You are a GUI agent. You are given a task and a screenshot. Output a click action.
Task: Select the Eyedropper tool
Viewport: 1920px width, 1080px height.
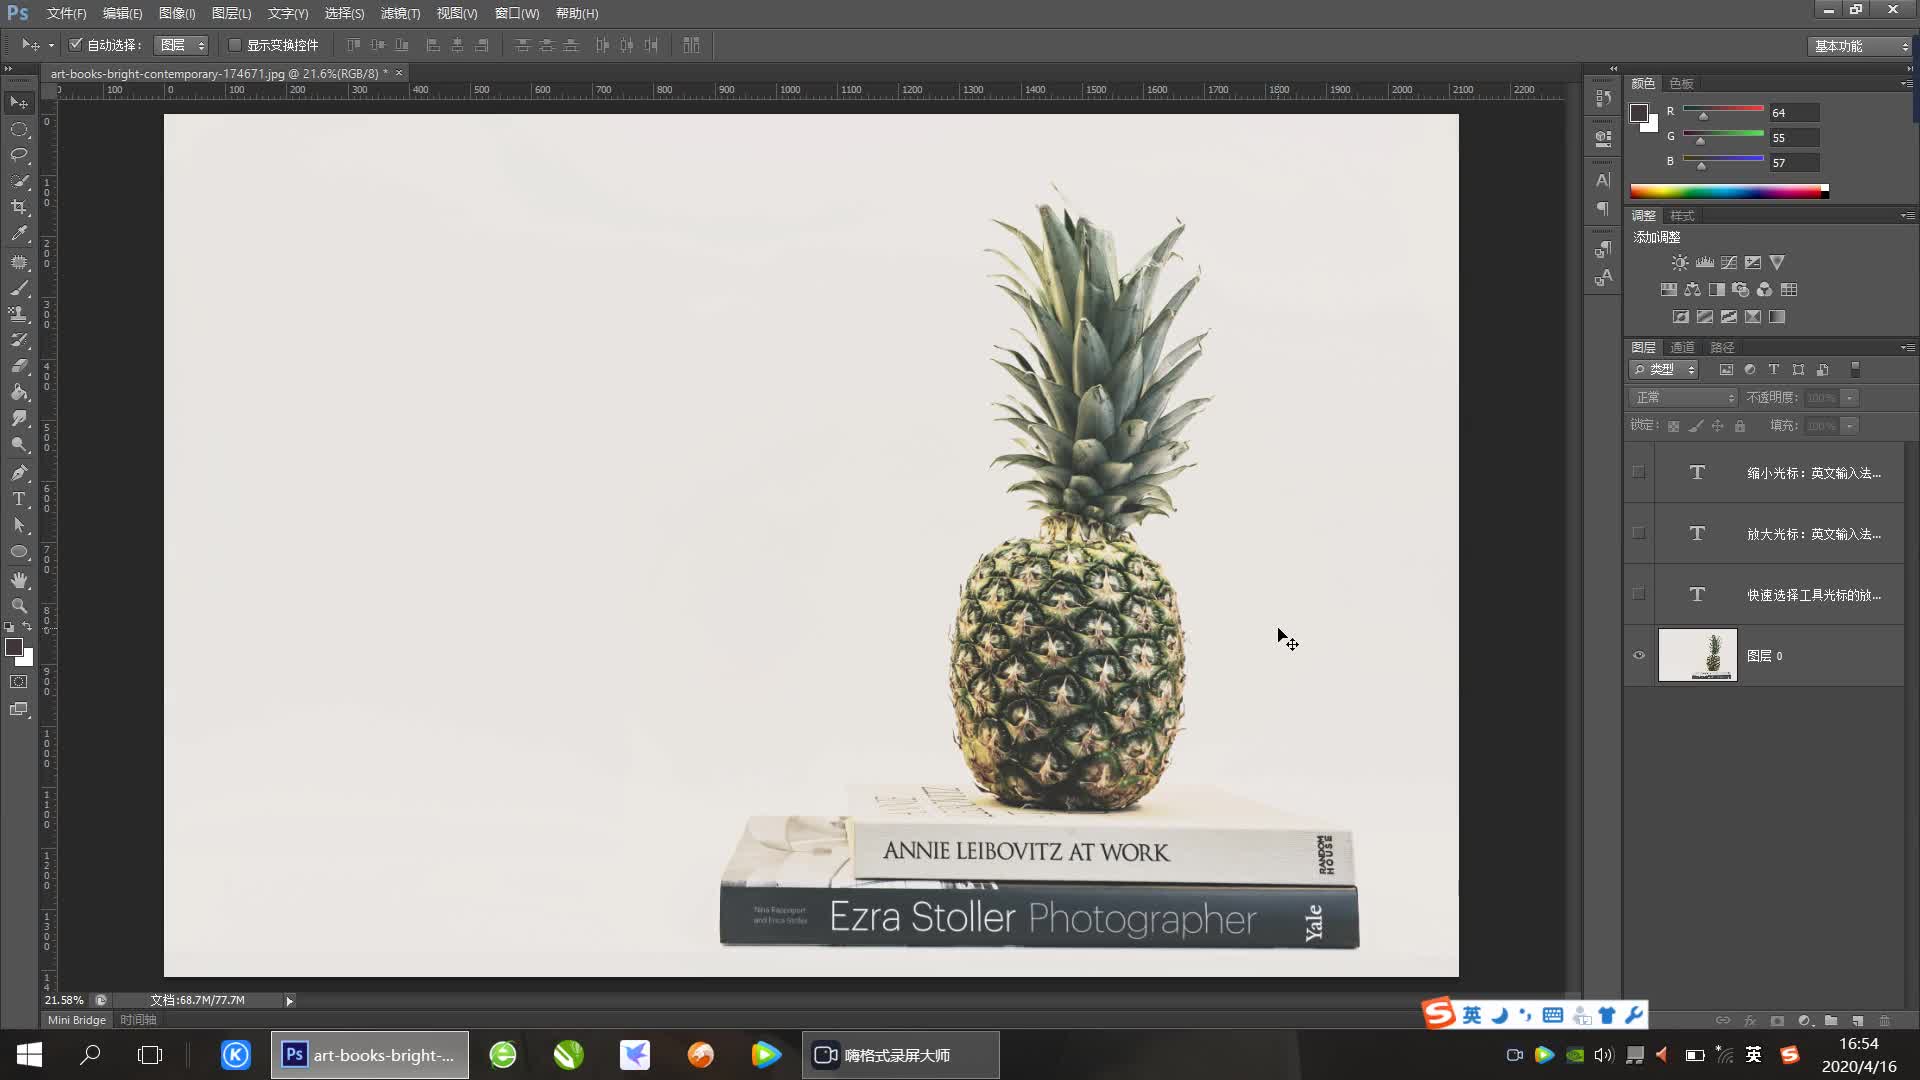pos(19,234)
